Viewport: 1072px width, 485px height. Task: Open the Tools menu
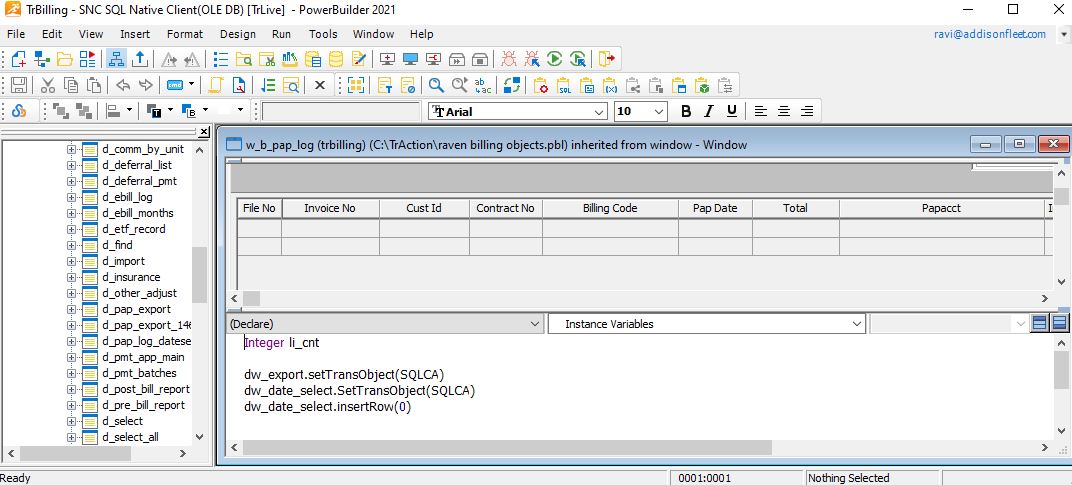point(323,34)
